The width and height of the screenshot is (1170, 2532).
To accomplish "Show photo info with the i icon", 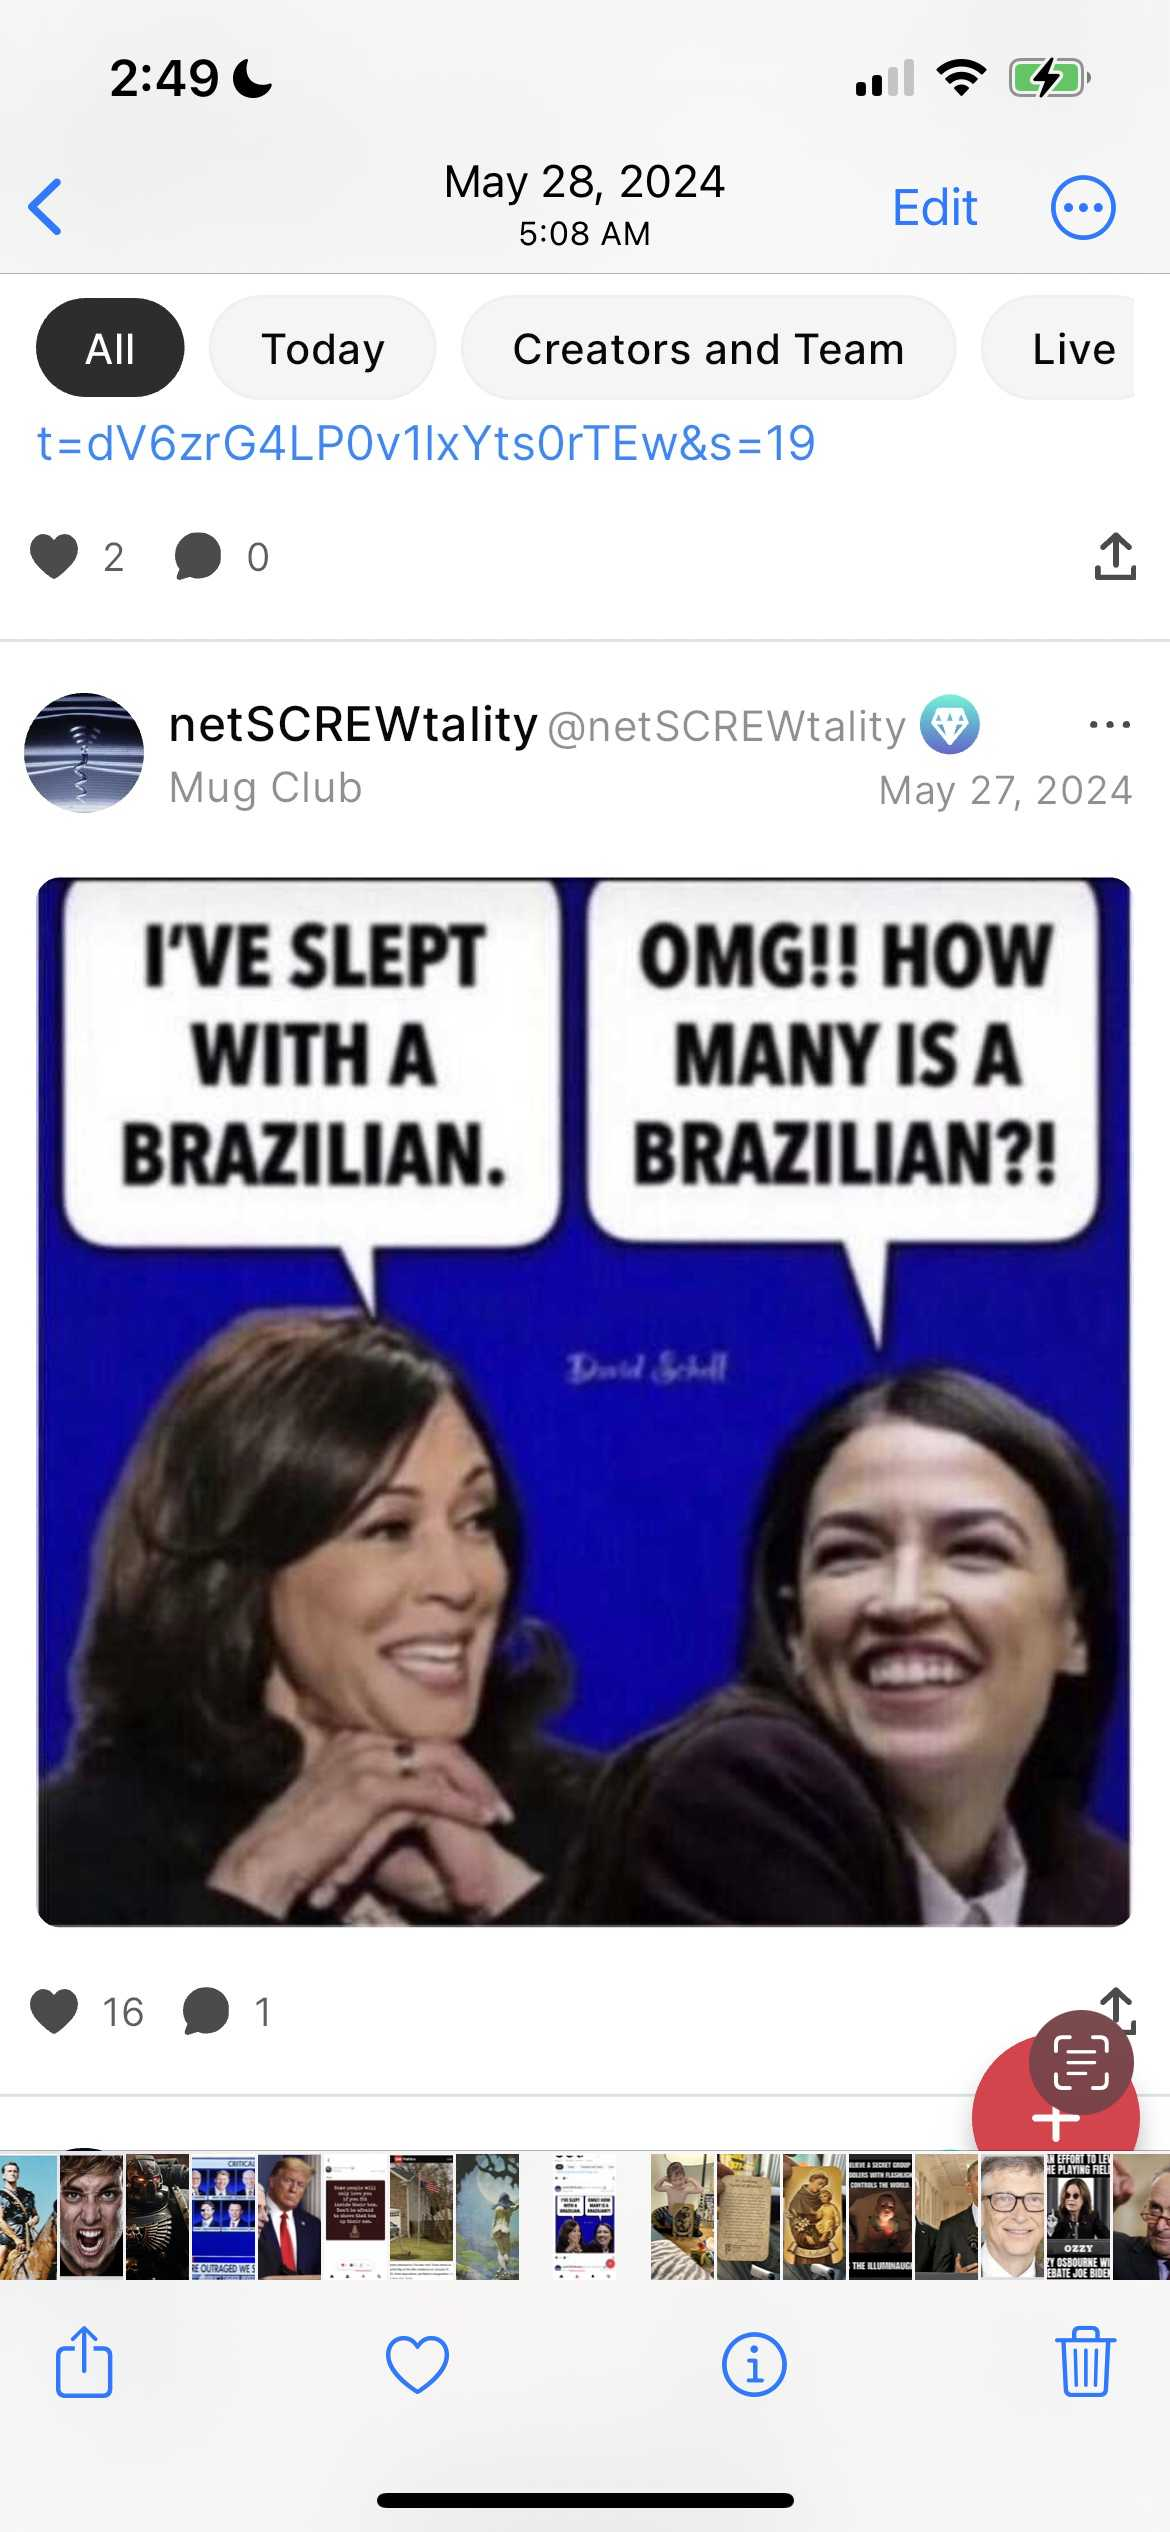I will point(754,2364).
